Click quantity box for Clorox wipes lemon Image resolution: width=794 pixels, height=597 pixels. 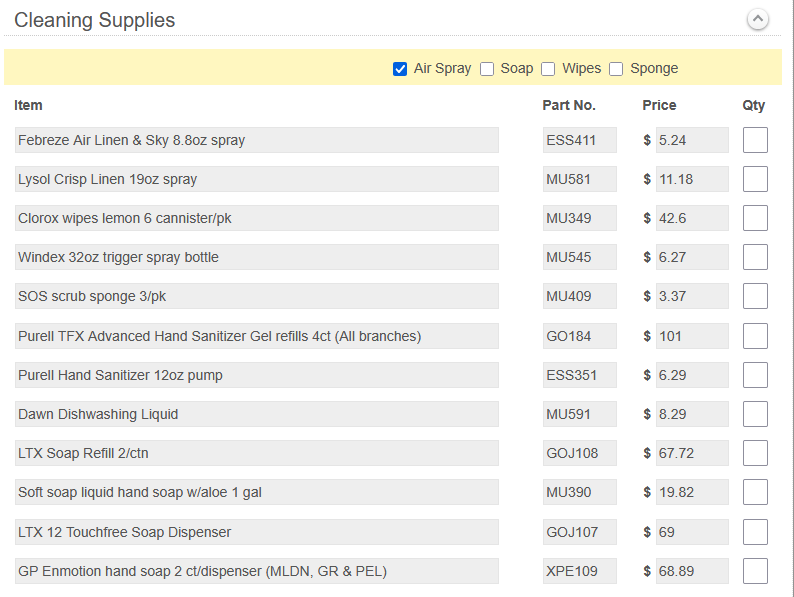pyautogui.click(x=755, y=218)
